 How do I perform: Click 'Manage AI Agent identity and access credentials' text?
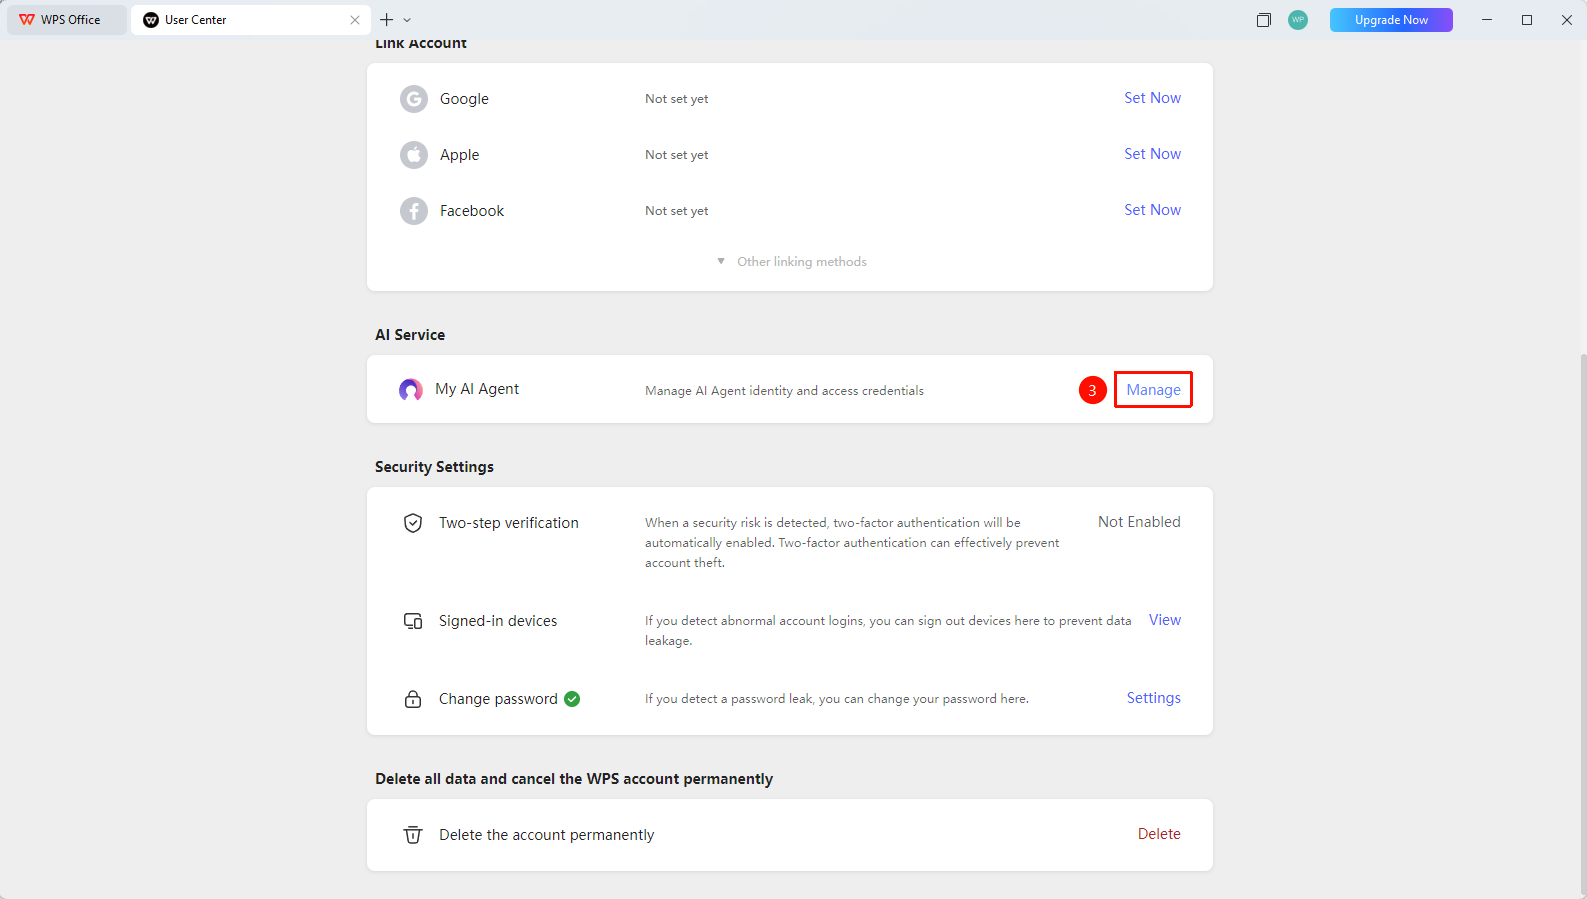[784, 391]
